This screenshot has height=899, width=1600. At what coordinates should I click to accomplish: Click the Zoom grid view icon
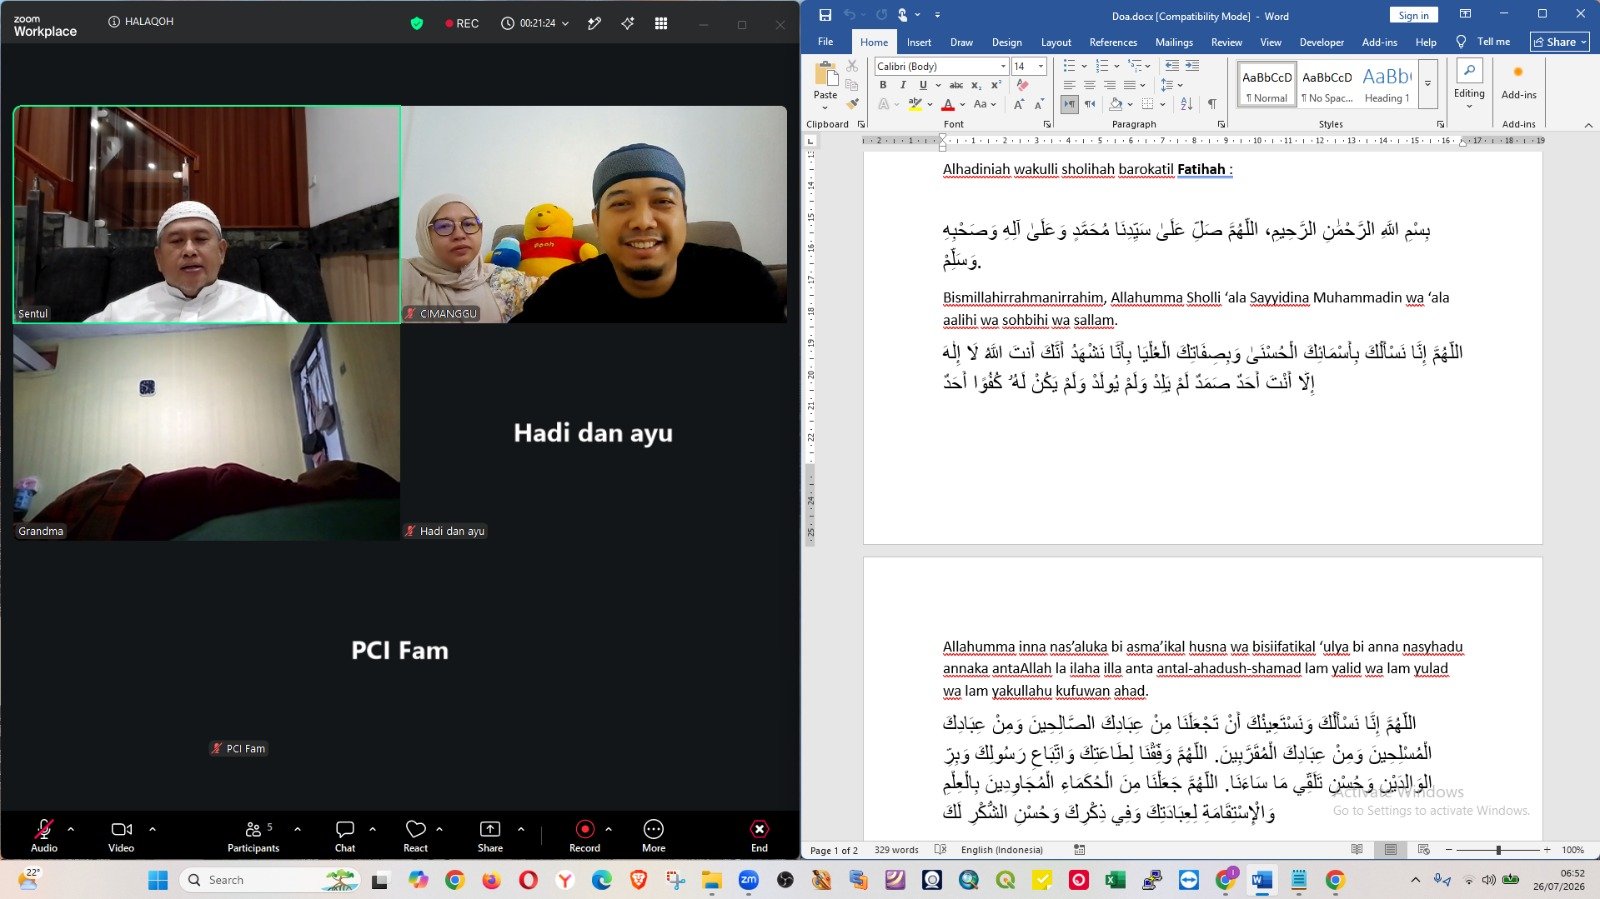661,23
